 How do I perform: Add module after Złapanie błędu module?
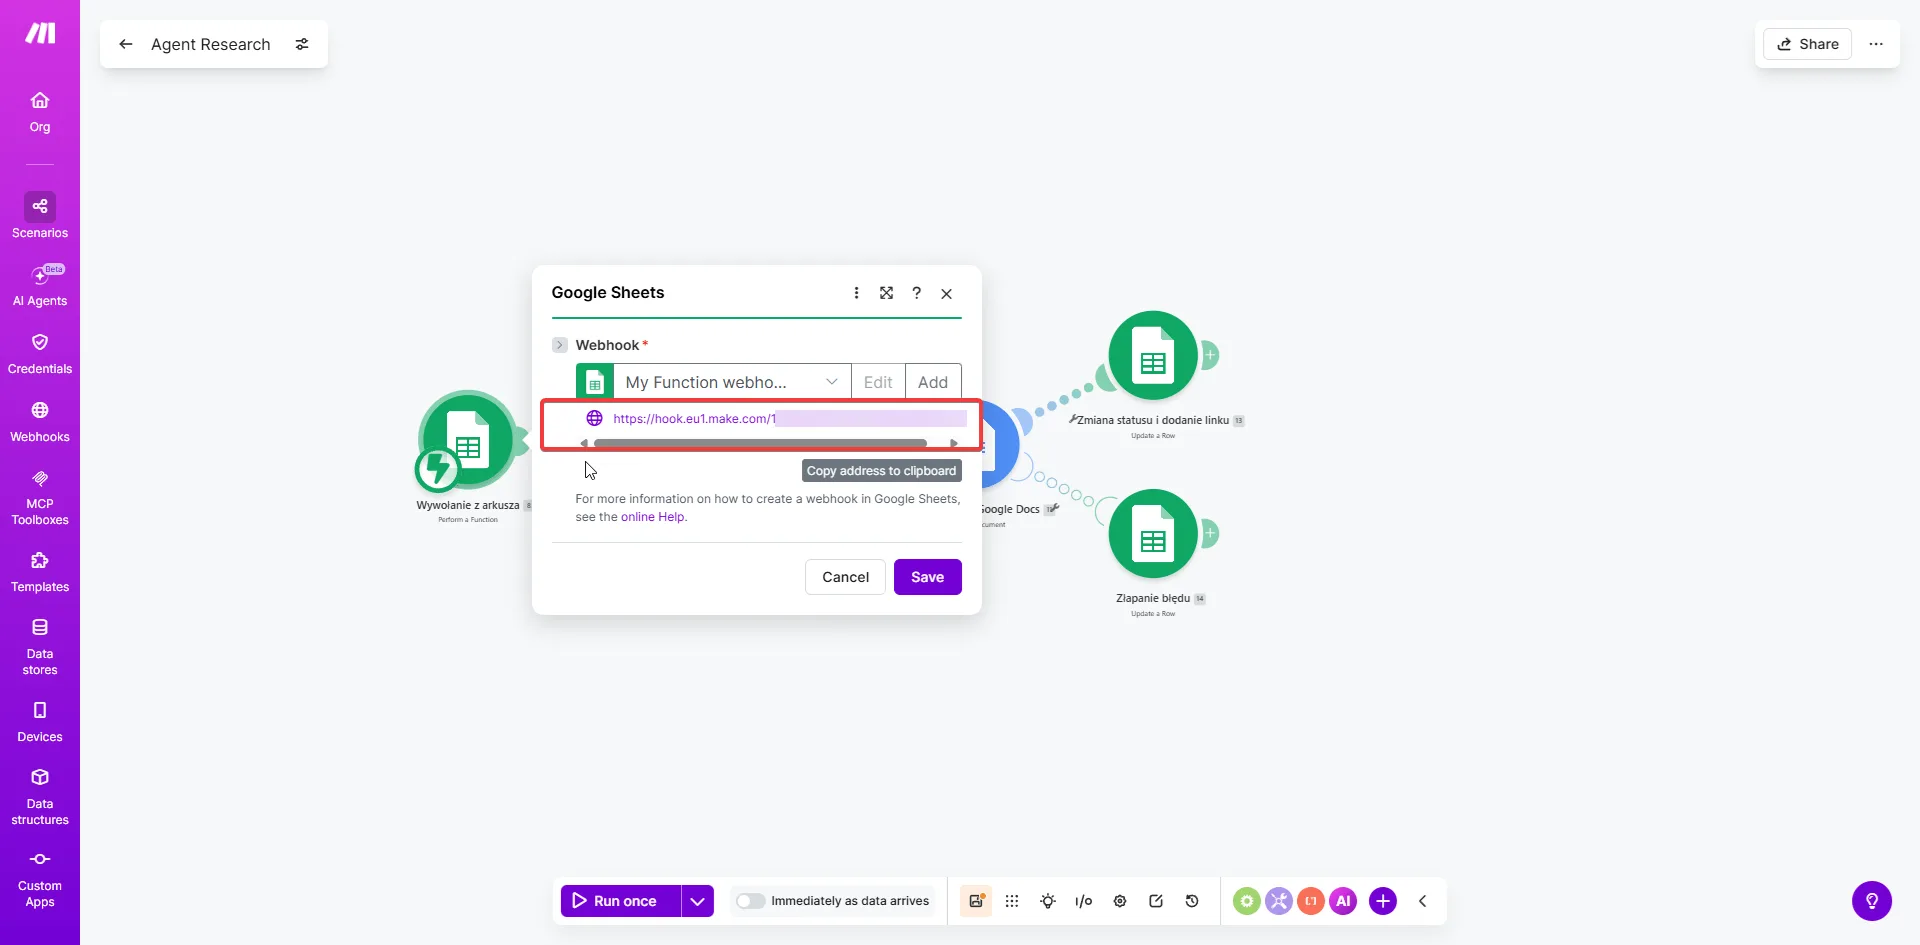tap(1210, 533)
